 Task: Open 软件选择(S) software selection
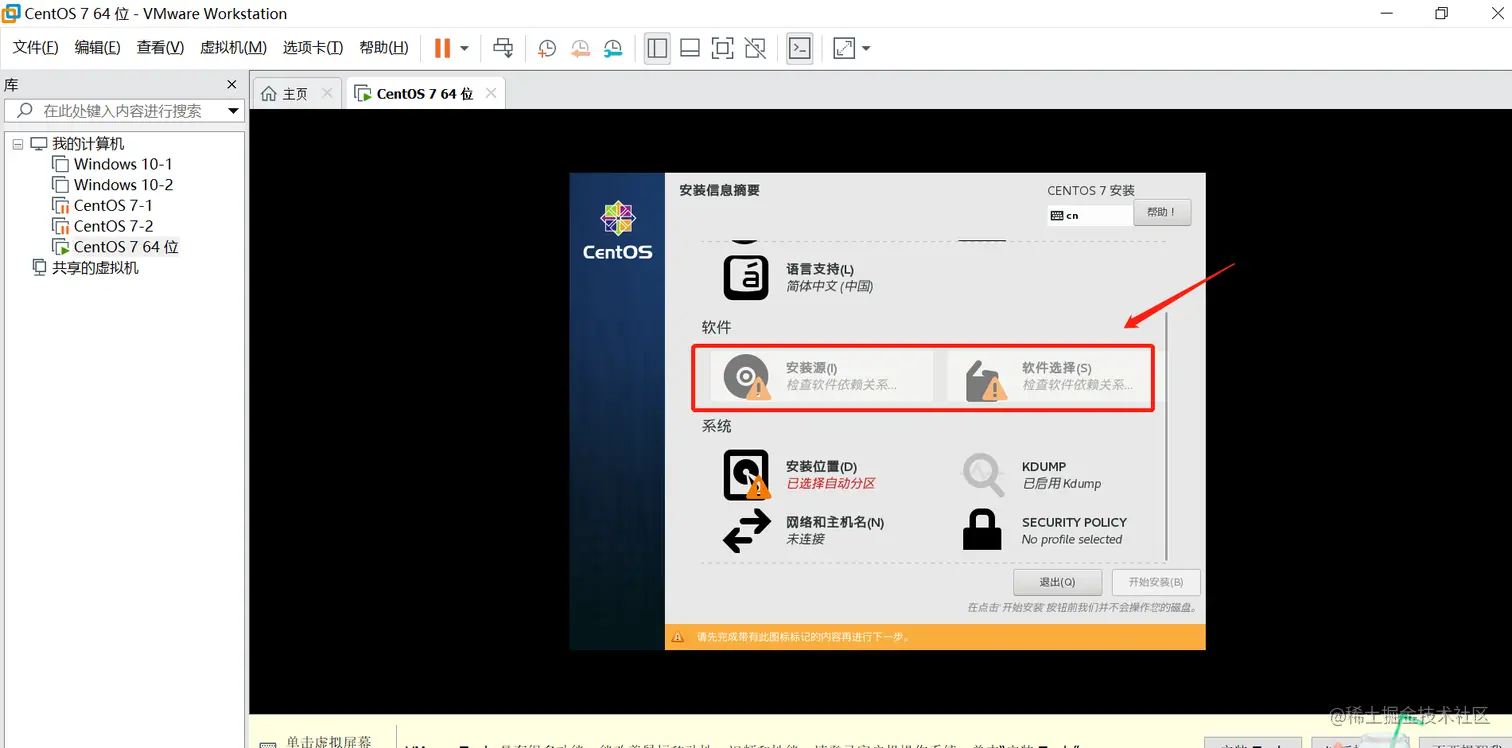click(1049, 376)
